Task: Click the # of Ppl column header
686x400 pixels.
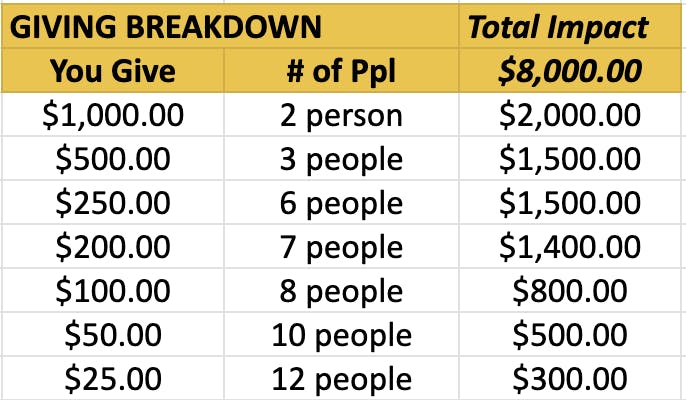Action: 341,70
